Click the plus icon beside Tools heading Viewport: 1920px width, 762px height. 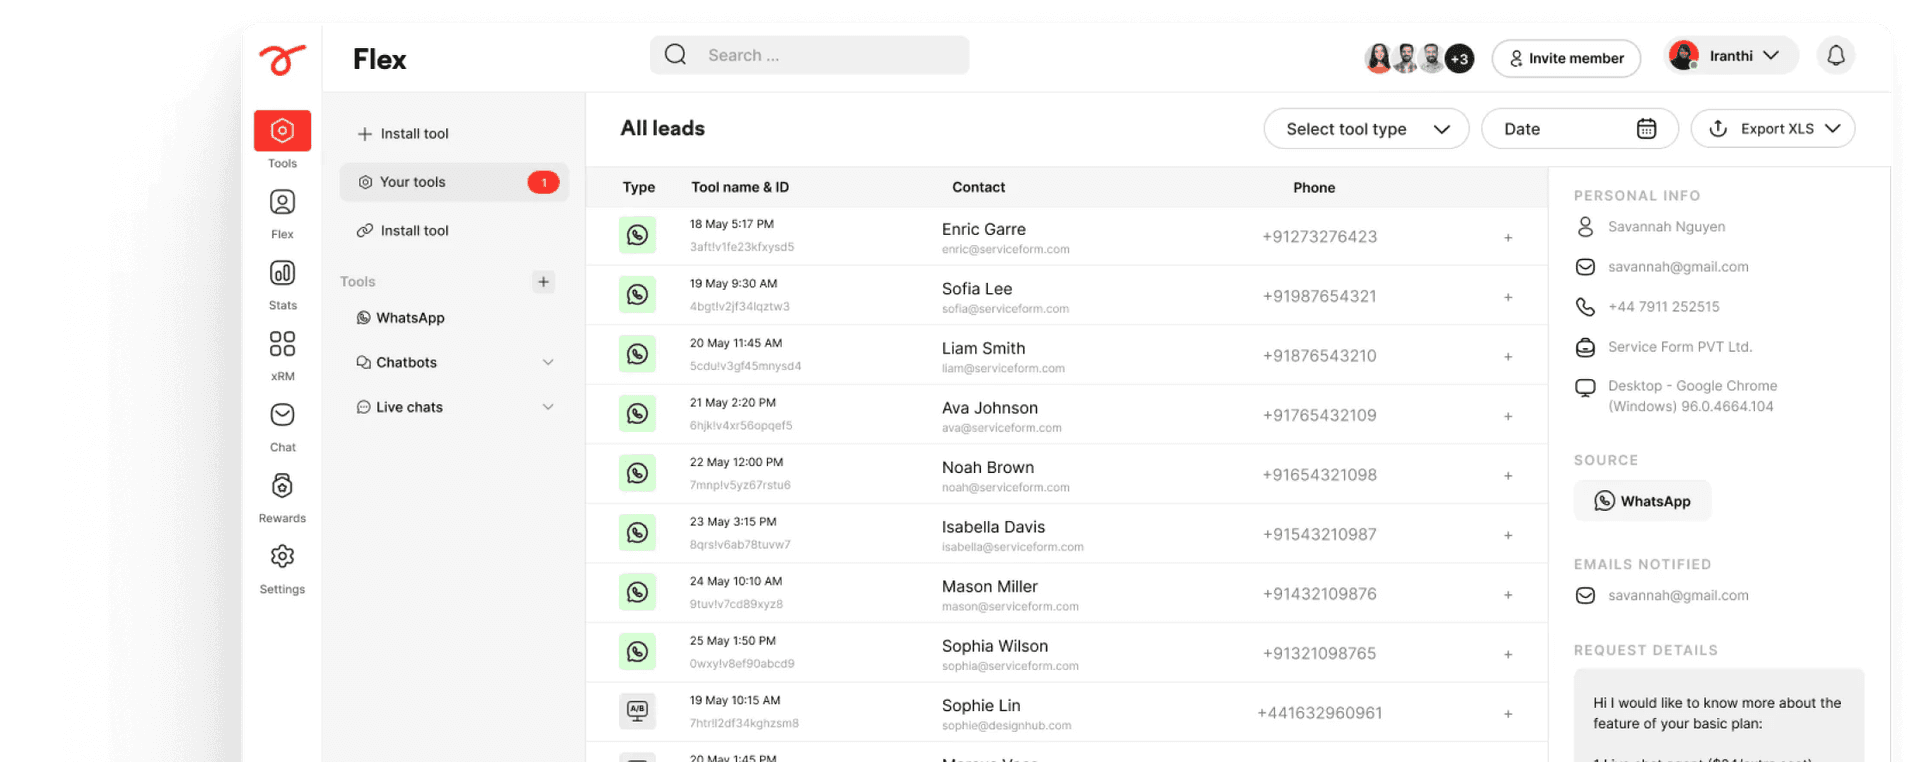coord(543,282)
